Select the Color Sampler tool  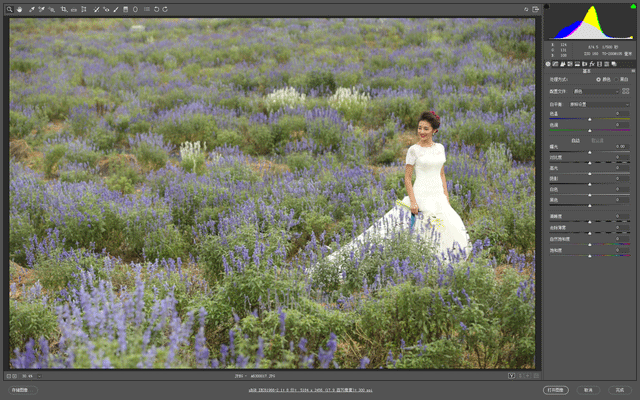coord(41,9)
